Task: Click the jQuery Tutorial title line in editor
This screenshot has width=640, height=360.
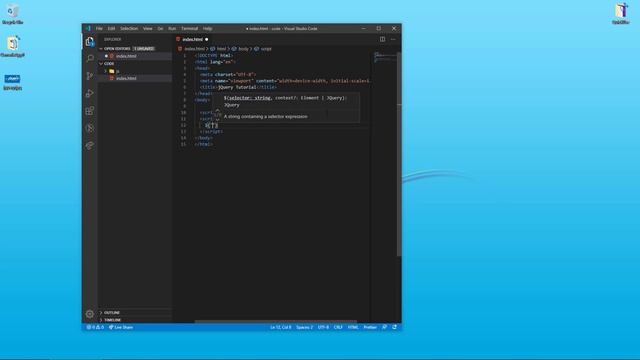Action: (238, 87)
